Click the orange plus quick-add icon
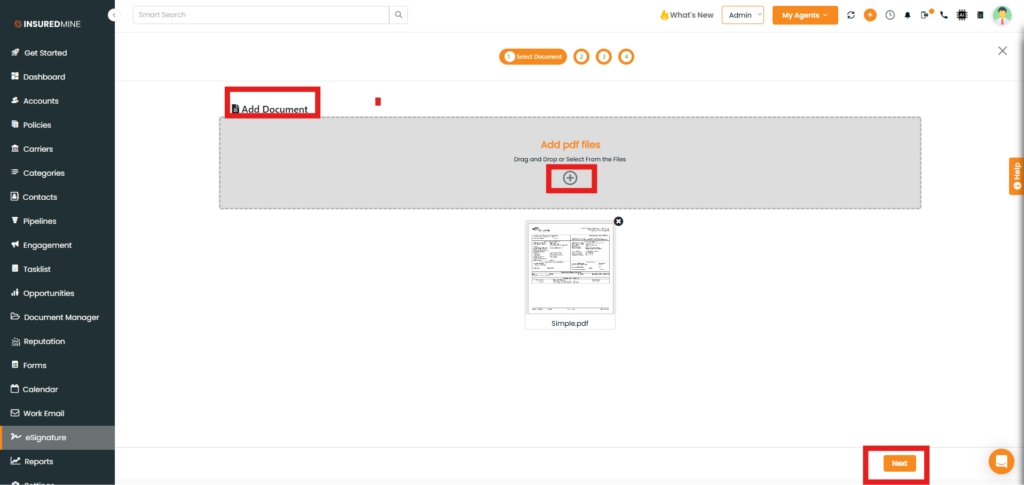Viewport: 1024px width, 485px height. (870, 15)
